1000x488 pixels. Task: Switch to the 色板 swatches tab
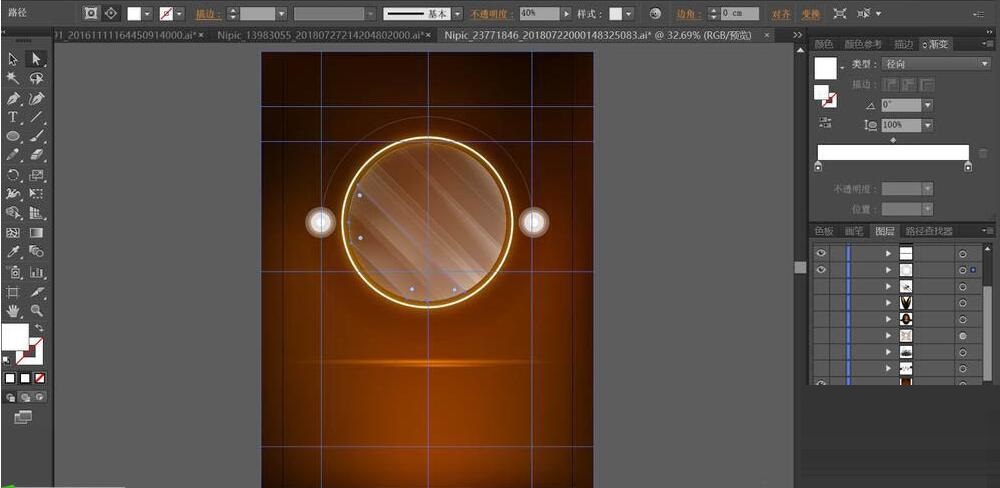click(x=824, y=231)
